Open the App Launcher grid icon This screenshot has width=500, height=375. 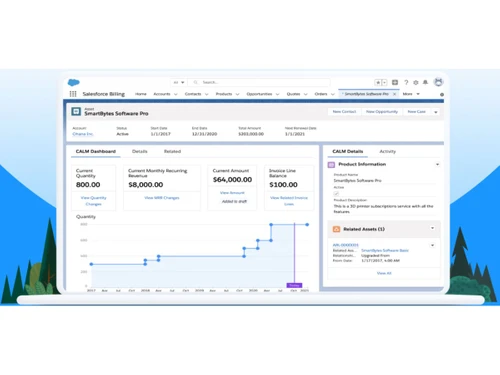click(x=73, y=94)
